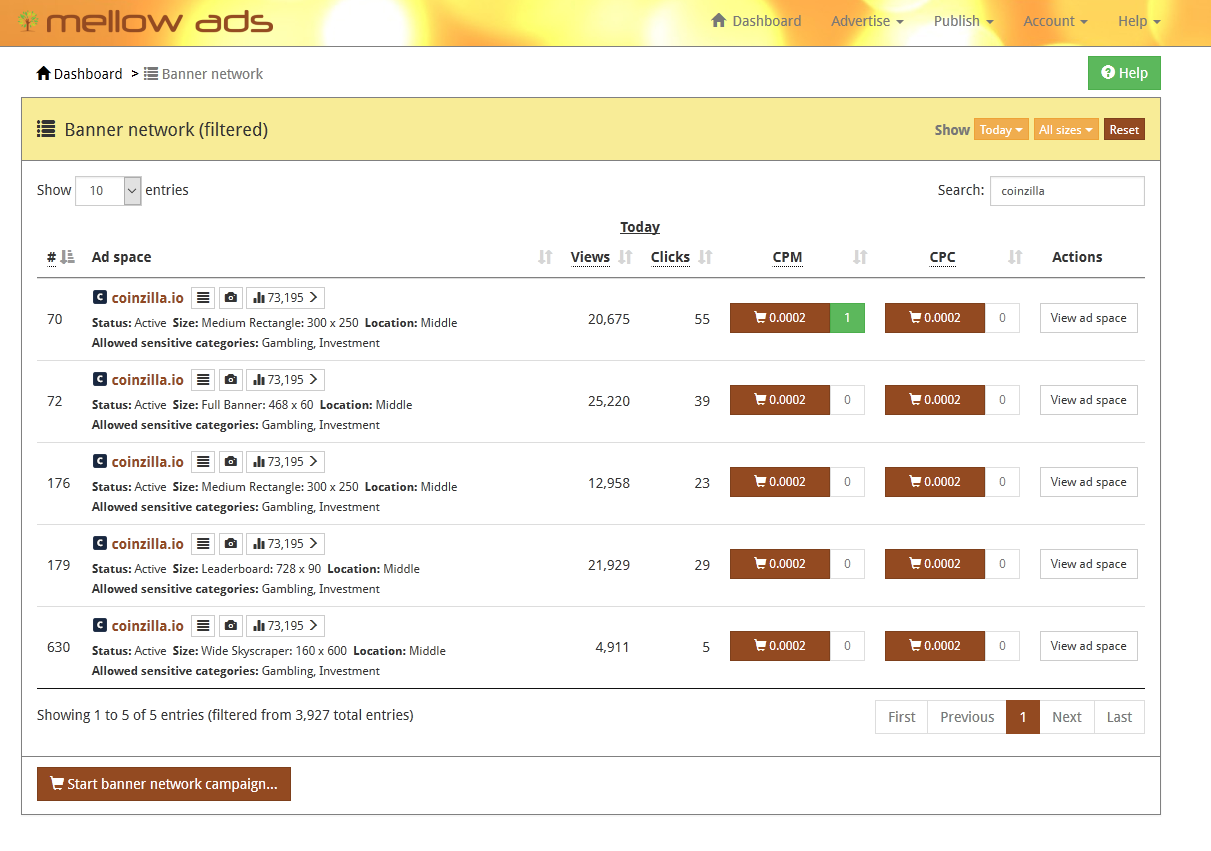The width and height of the screenshot is (1211, 851).
Task: Click the green Help button
Action: [x=1124, y=73]
